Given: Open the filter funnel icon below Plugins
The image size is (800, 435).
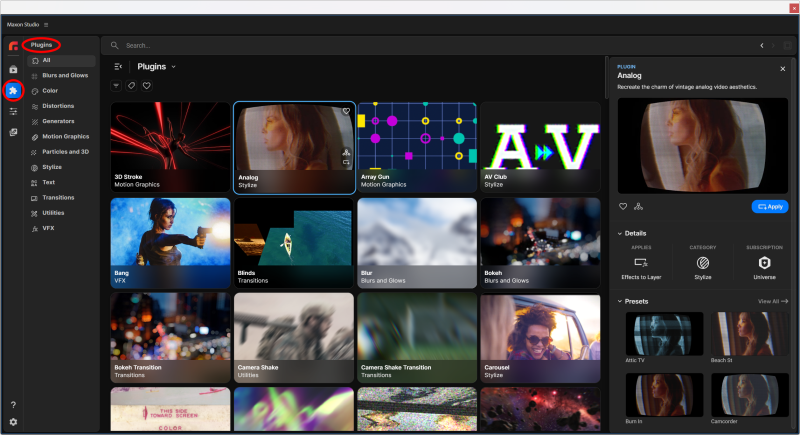Looking at the screenshot, I should (116, 86).
